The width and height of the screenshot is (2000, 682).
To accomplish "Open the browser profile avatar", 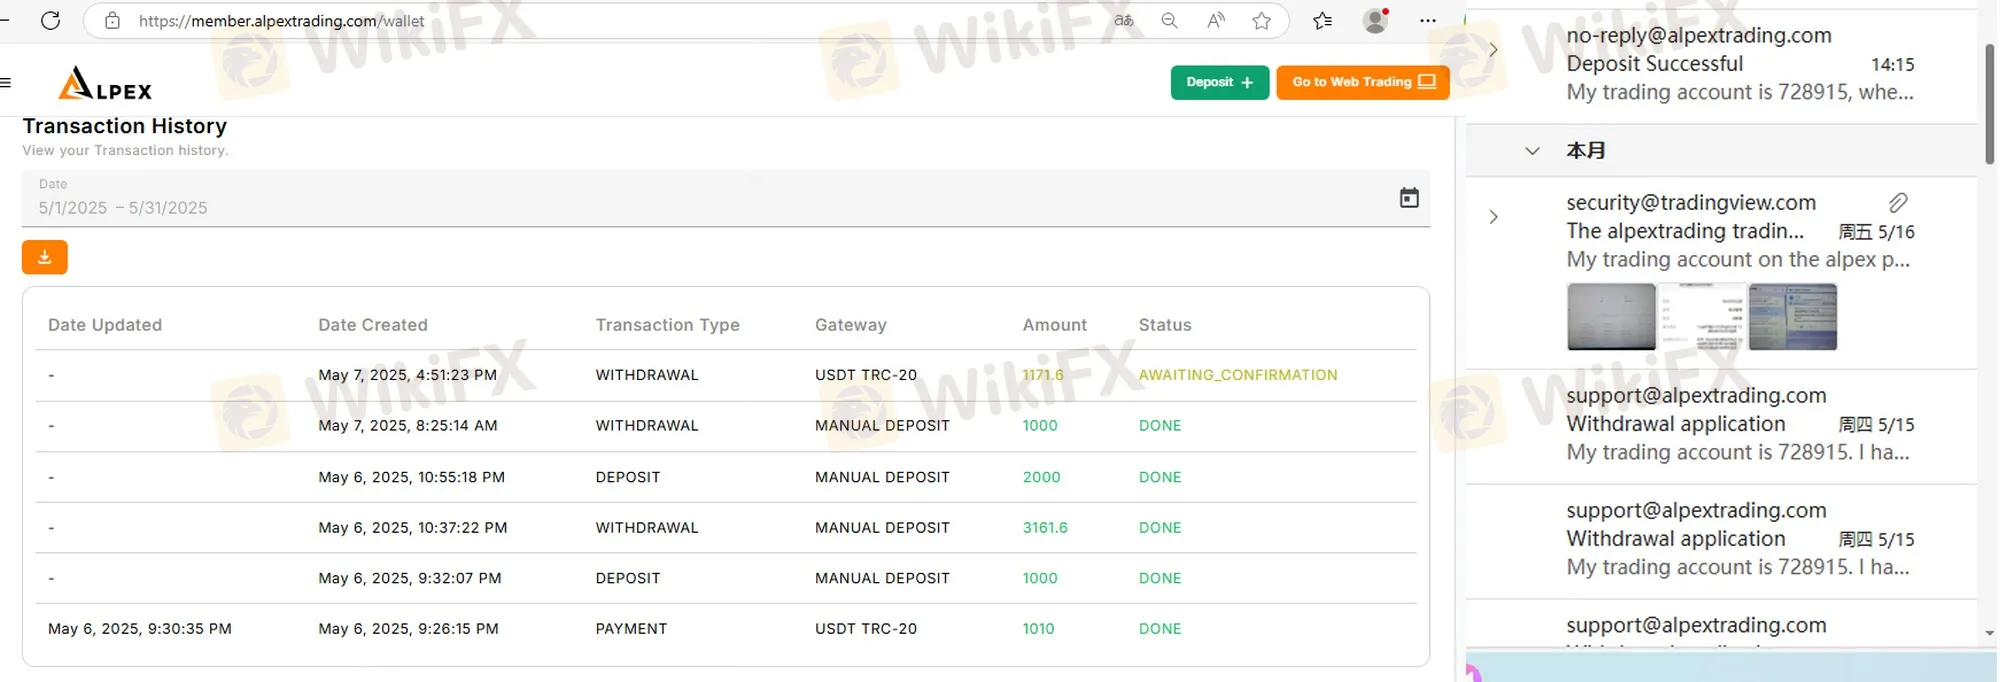I will 1376,20.
